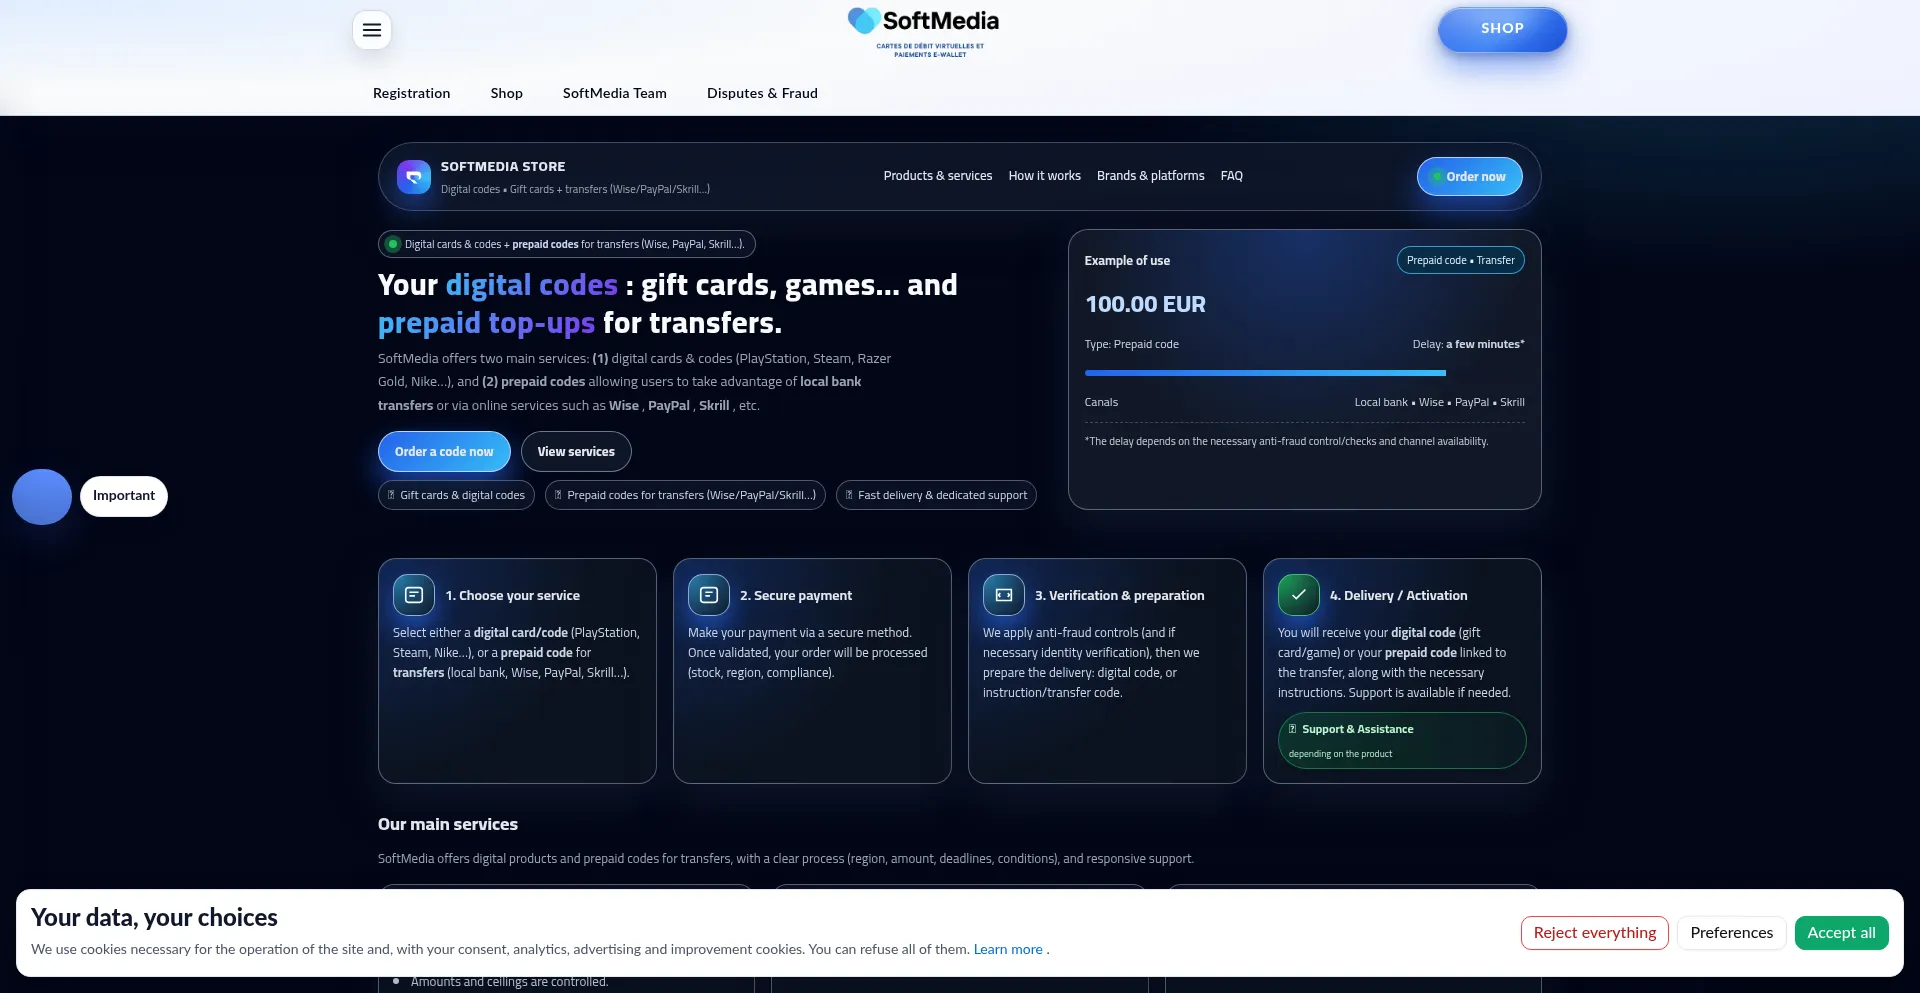Click Order a code now button

tap(444, 452)
